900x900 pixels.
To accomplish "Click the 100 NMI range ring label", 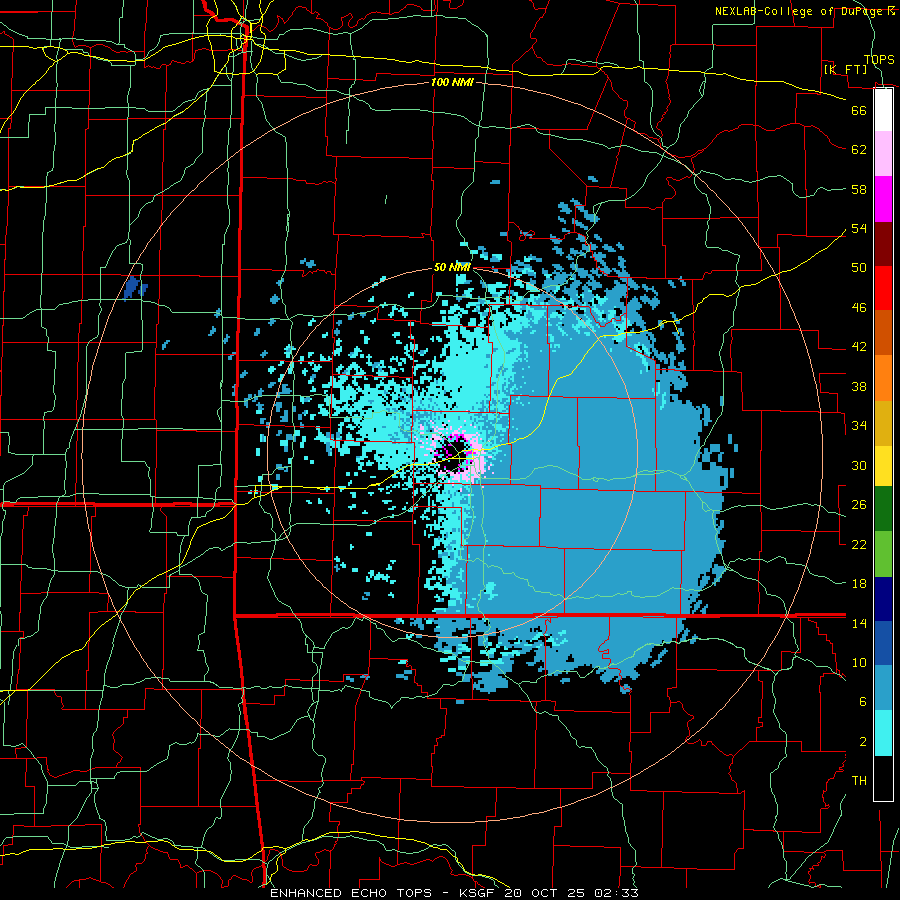I will (452, 82).
